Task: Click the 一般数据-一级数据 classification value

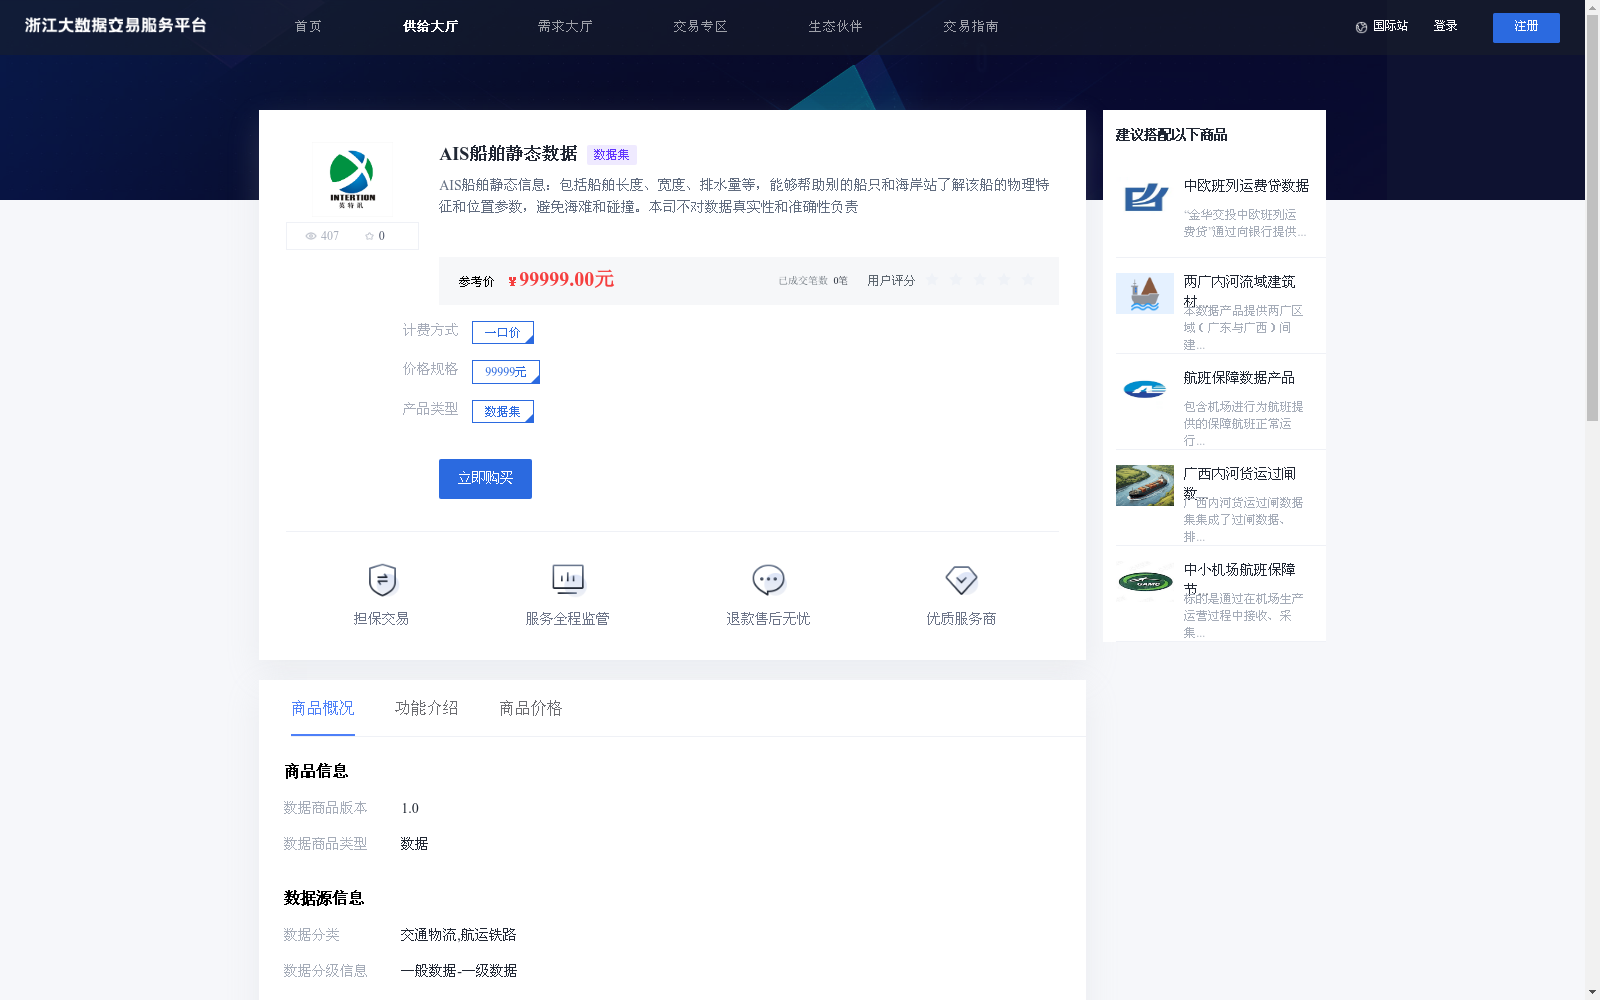Action: pos(458,971)
